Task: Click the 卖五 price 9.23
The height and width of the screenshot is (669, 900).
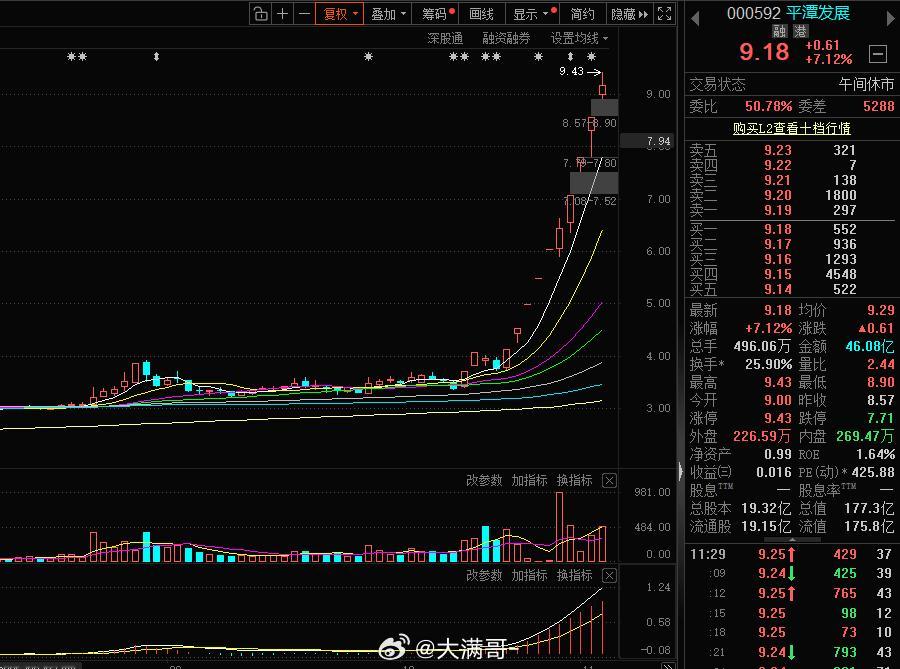Action: tap(778, 150)
